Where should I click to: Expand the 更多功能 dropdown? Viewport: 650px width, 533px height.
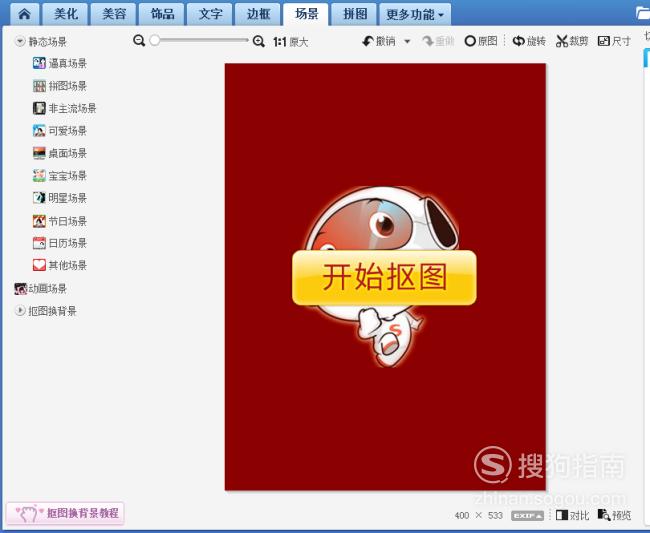click(x=415, y=15)
